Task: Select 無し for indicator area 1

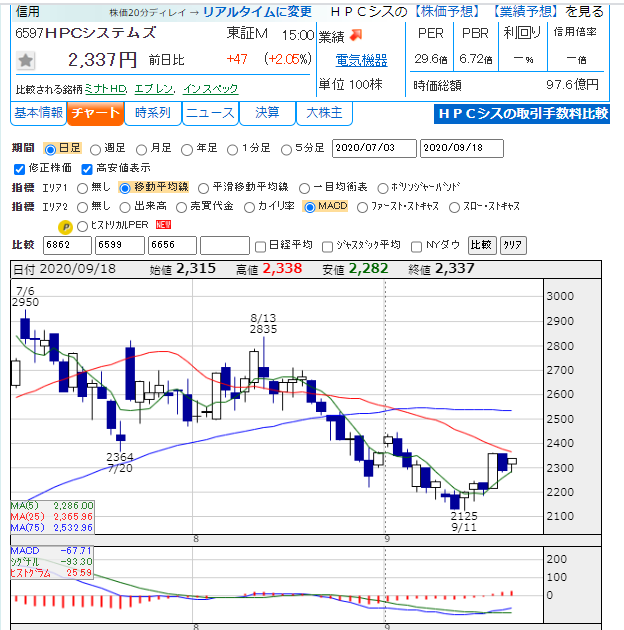Action: click(83, 188)
